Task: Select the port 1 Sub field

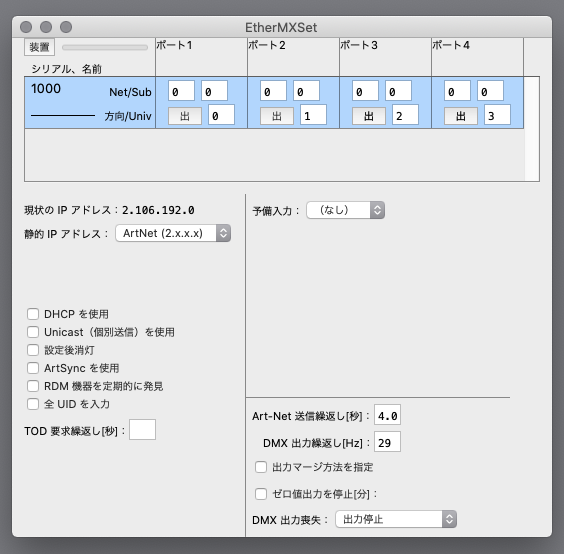Action: click(x=214, y=91)
